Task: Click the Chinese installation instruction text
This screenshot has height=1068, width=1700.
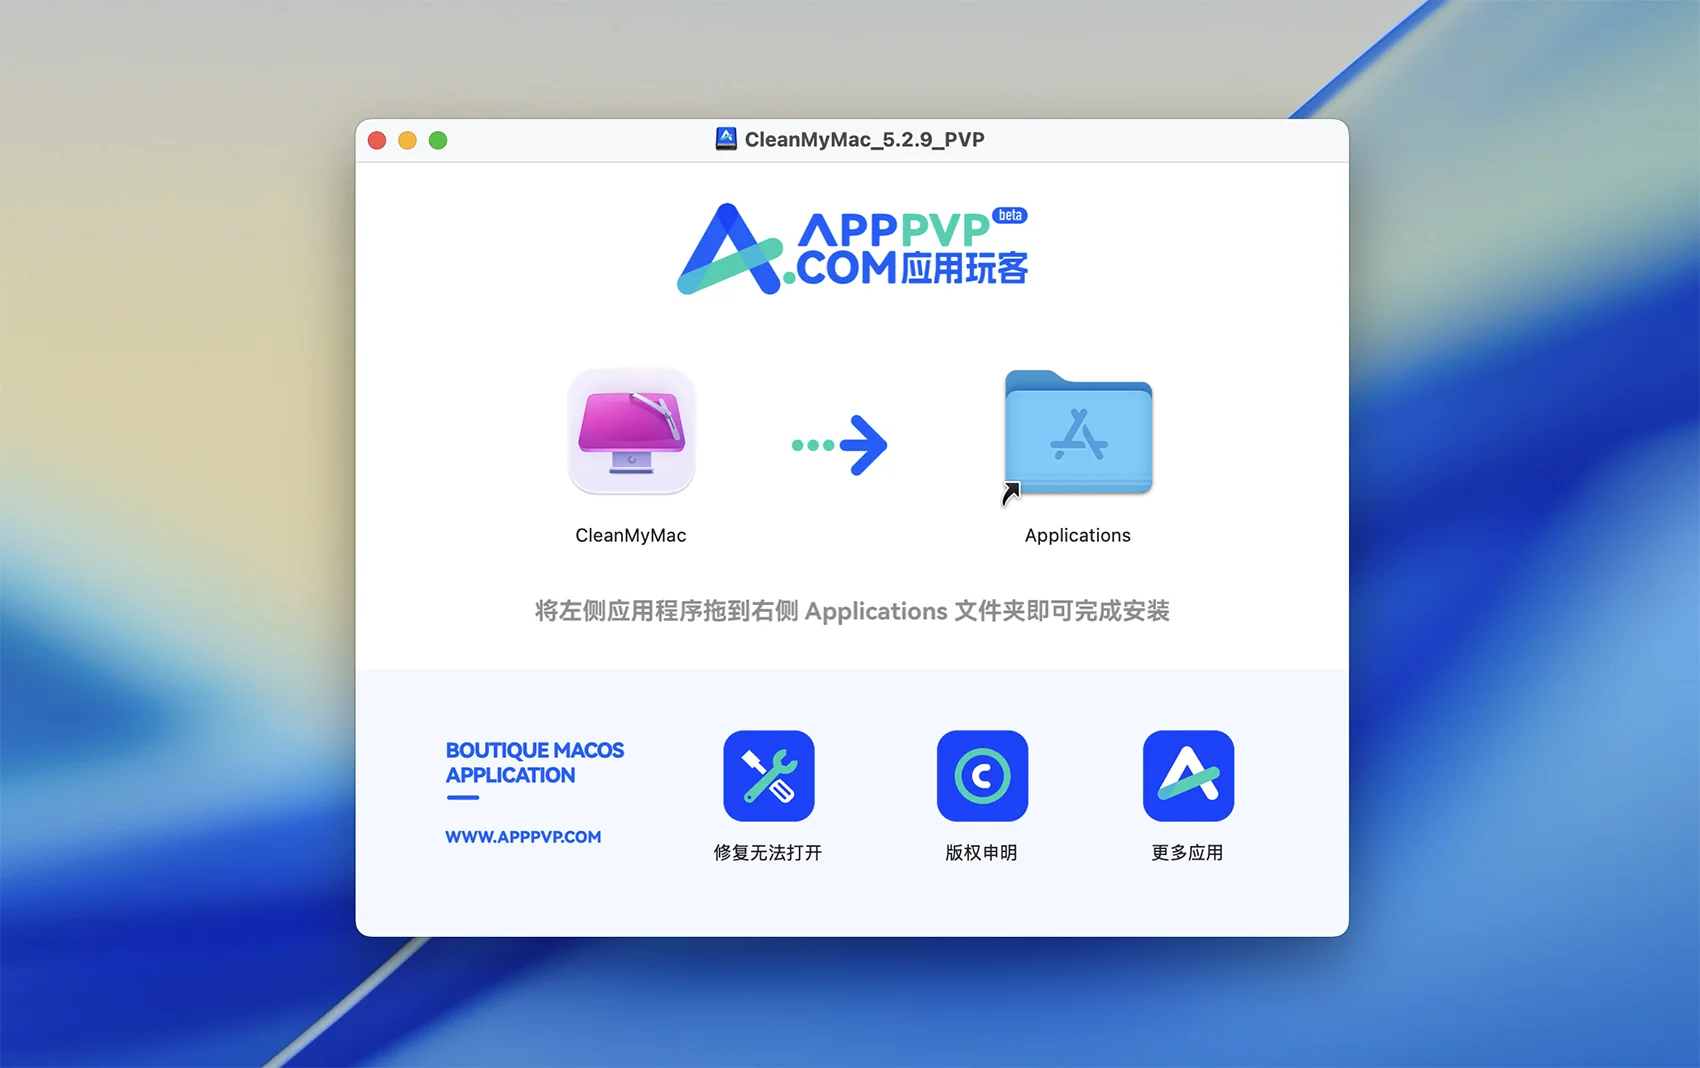Action: coord(852,611)
